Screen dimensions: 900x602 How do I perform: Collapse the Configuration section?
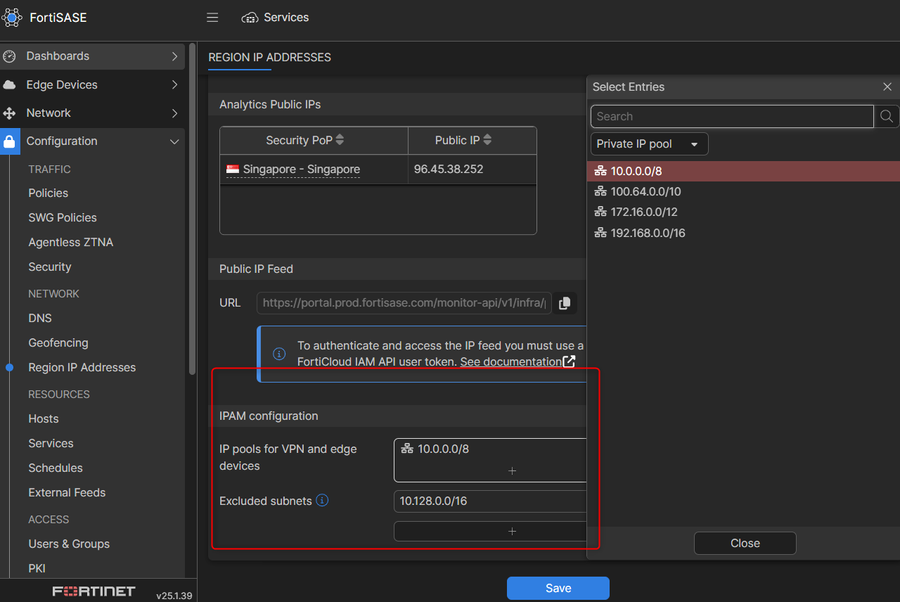click(x=174, y=142)
